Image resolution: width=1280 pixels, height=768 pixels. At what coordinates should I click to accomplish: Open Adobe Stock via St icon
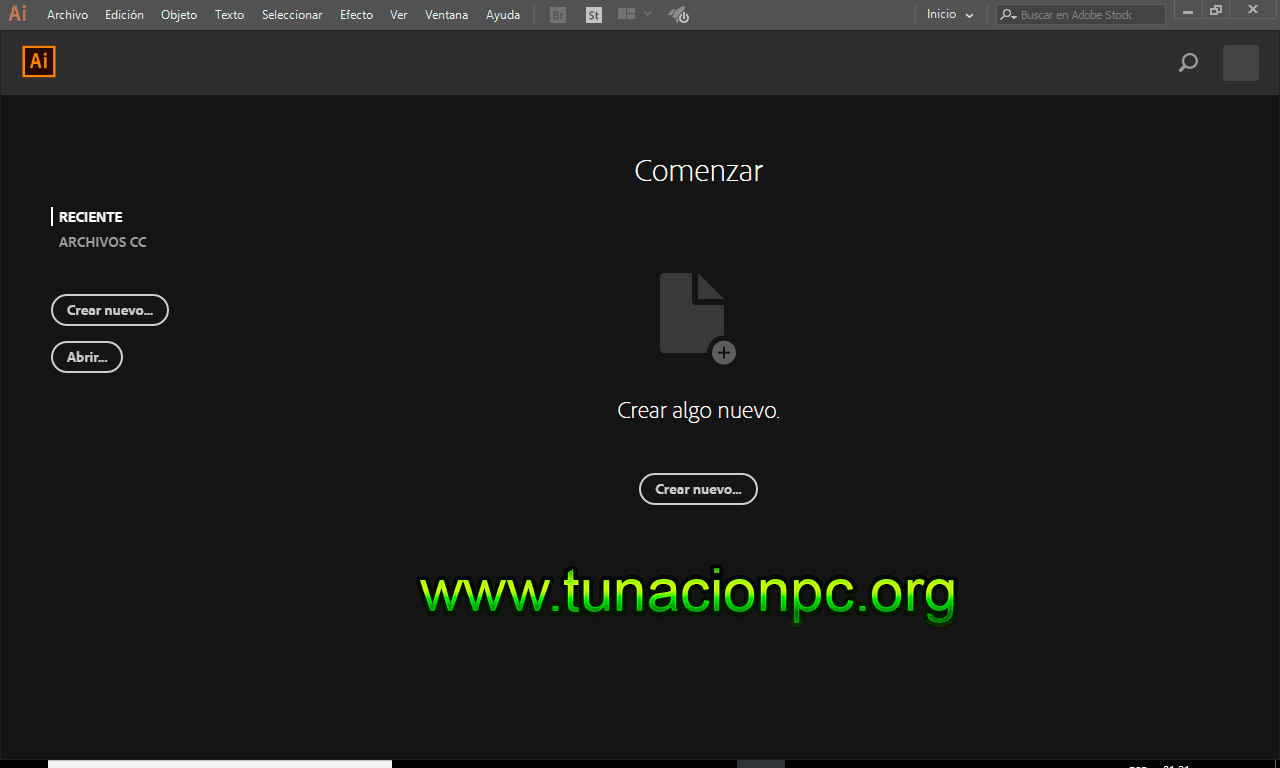click(x=594, y=15)
